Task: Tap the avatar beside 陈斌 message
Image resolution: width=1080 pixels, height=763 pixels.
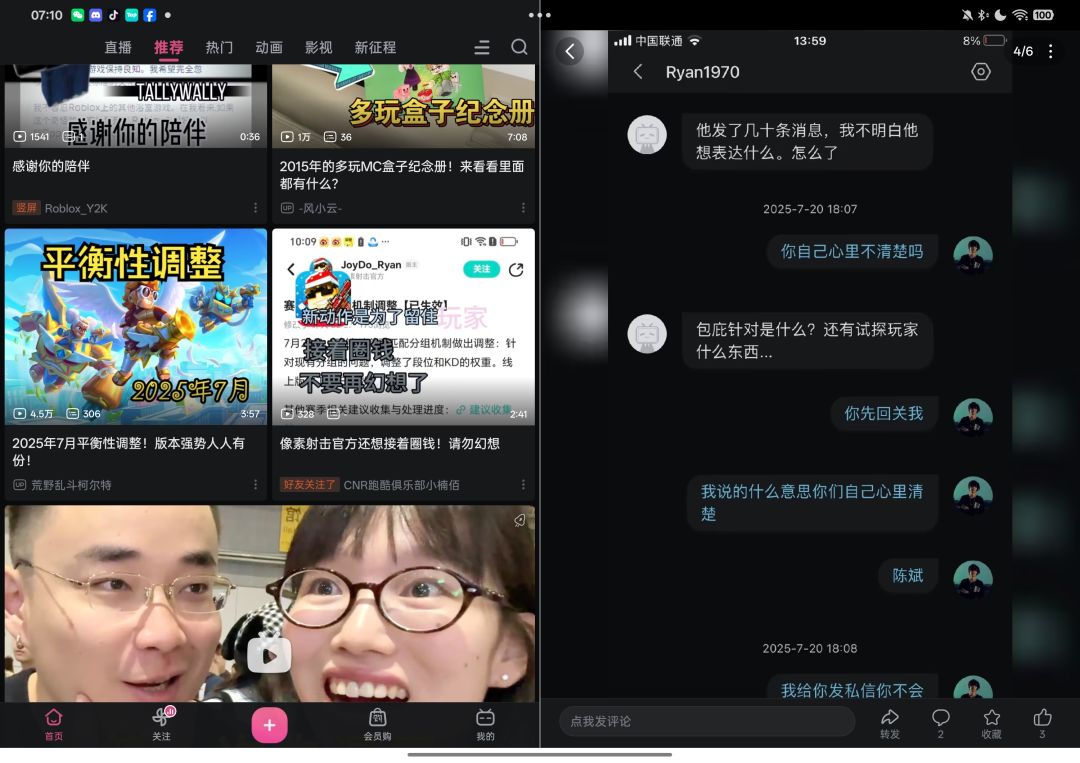Action: click(973, 580)
